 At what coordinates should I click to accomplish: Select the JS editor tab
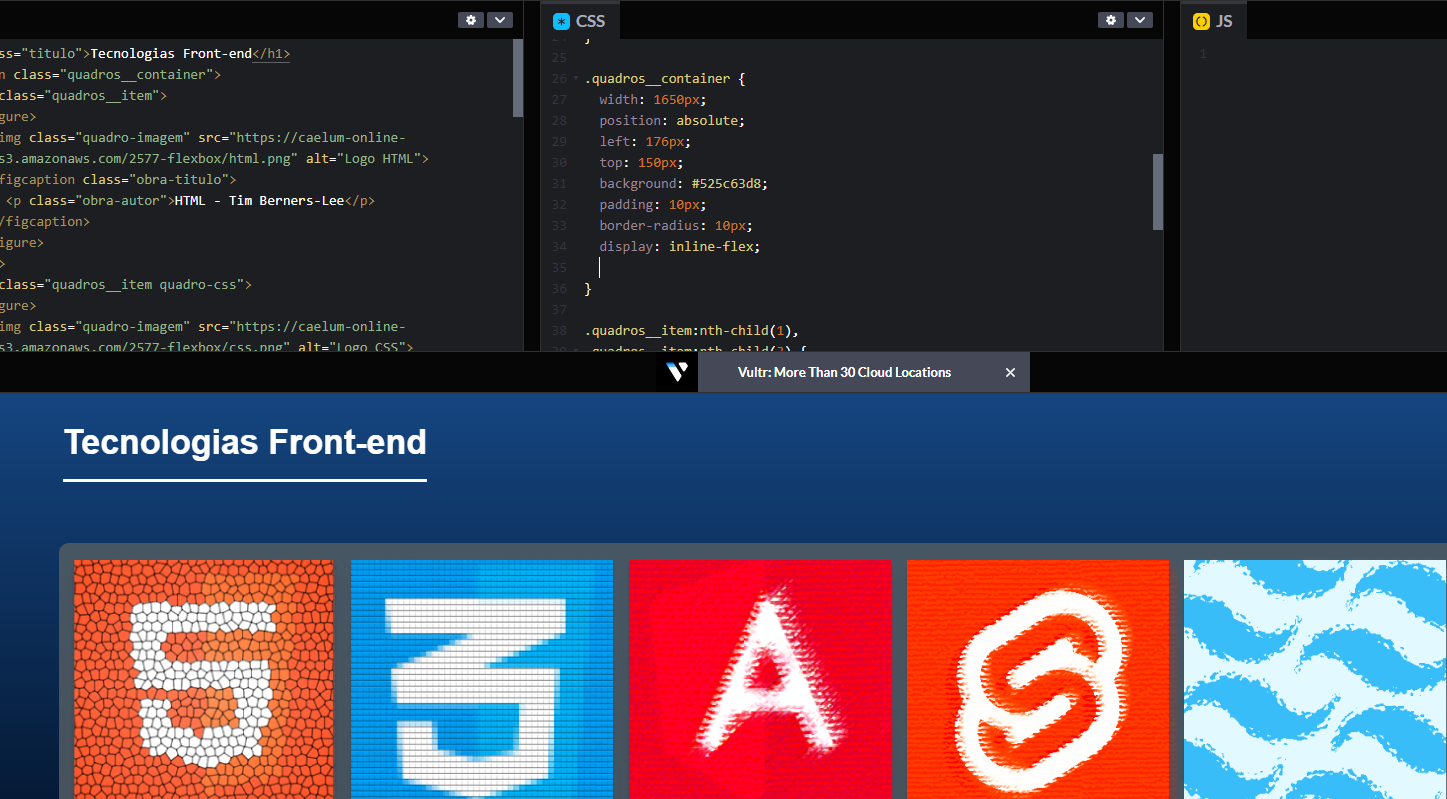1213,21
